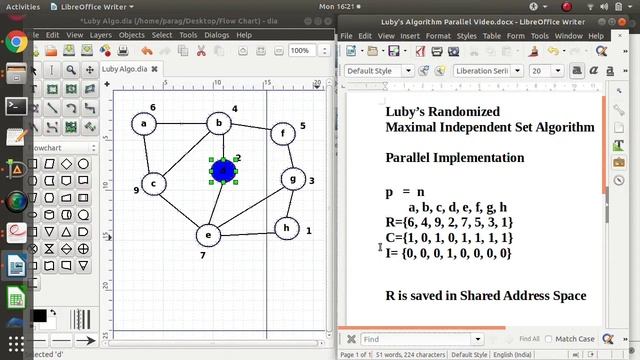Click word count in Writer status bar
Screen dimensions: 640x360
pyautogui.click(x=410, y=355)
